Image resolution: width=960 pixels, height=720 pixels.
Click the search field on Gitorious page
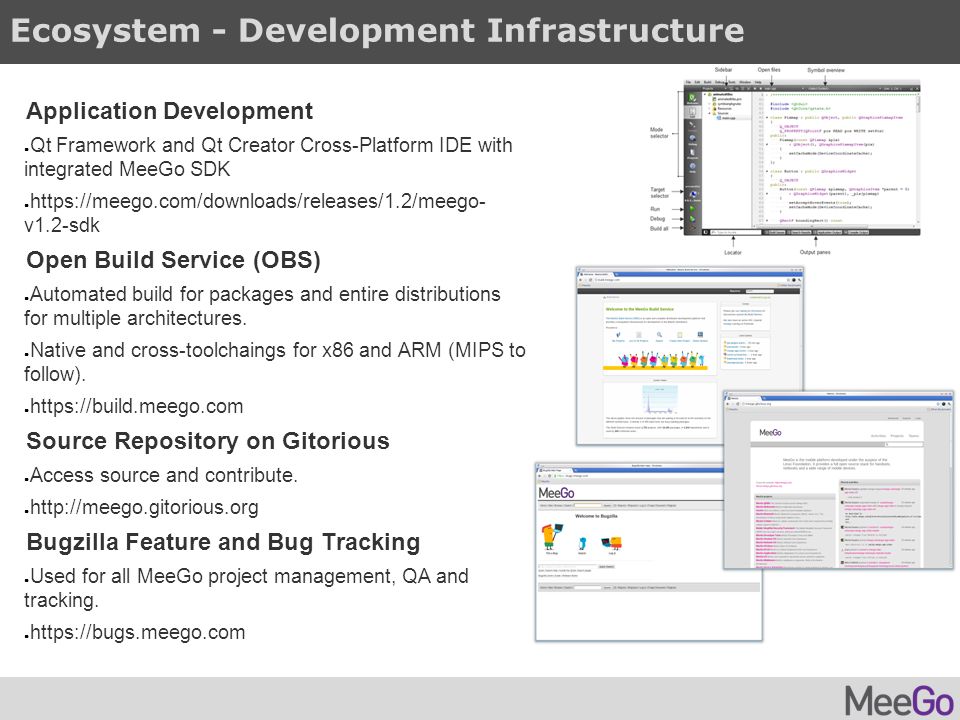904,444
